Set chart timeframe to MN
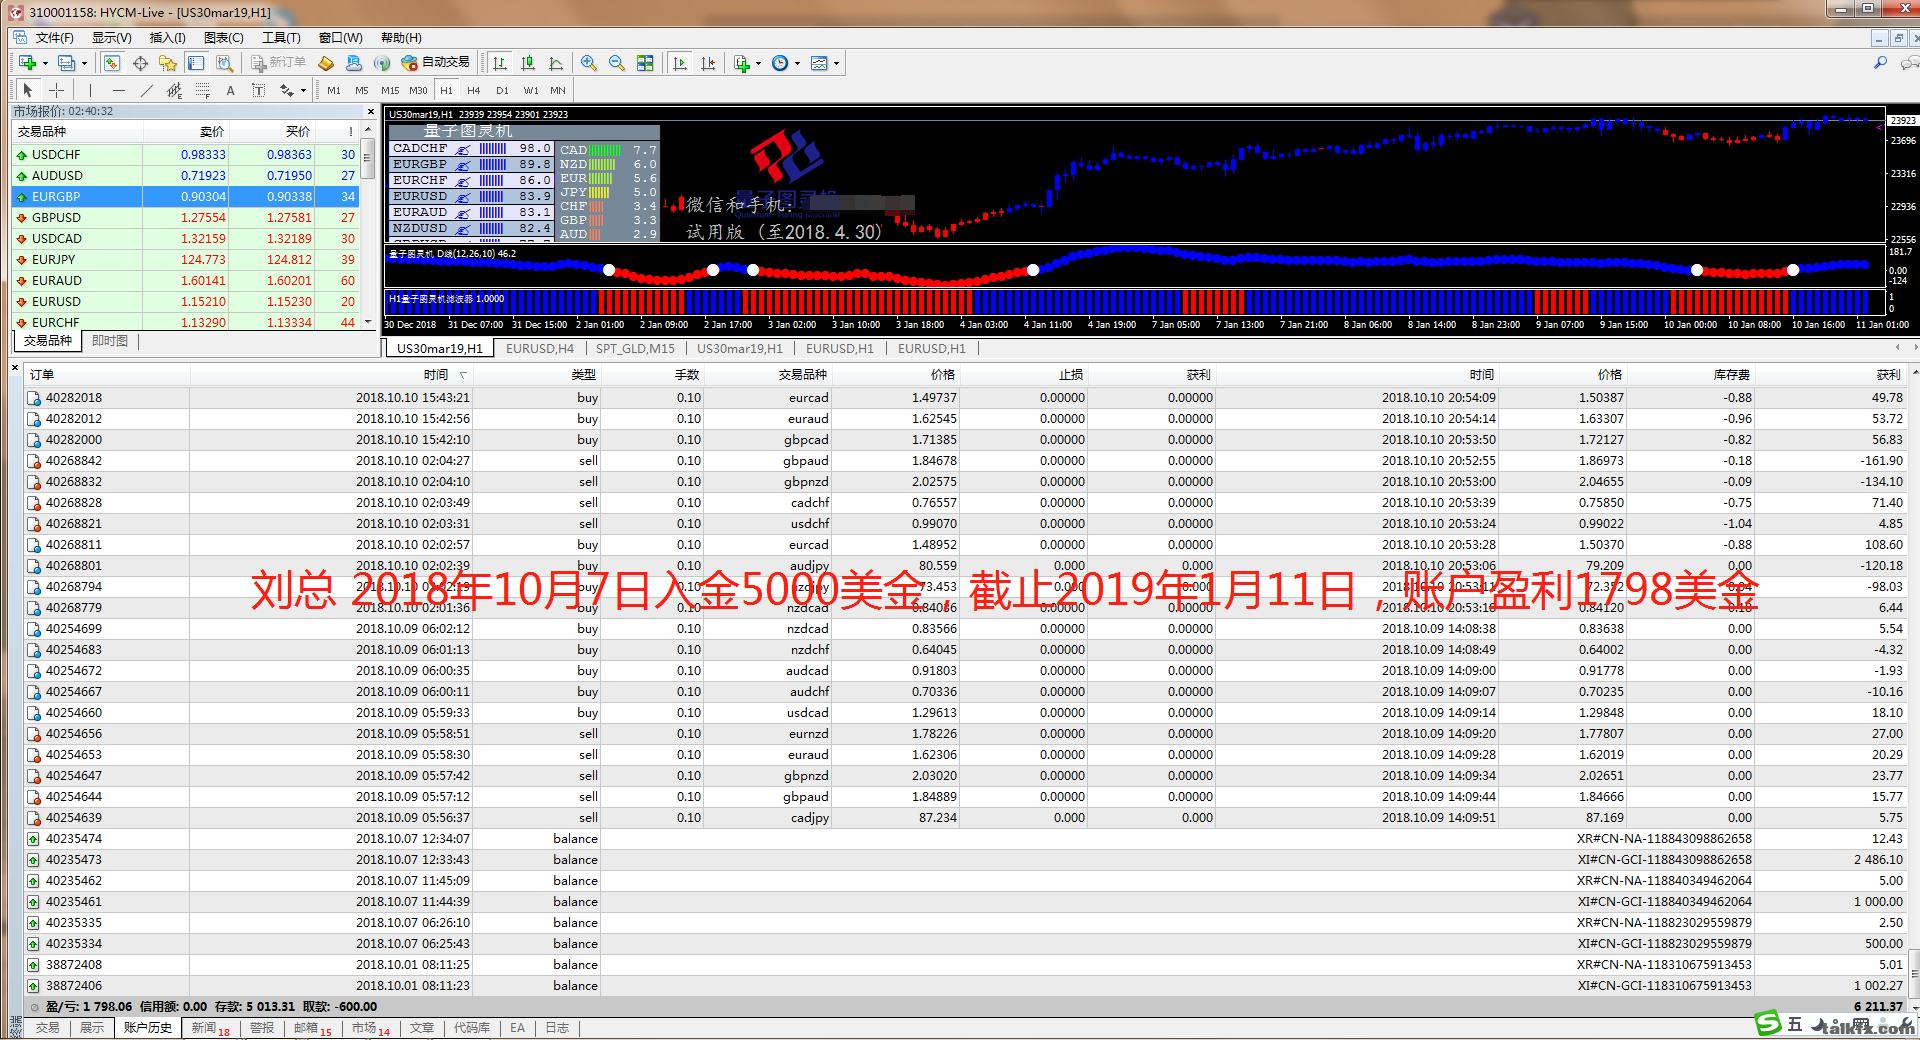The width and height of the screenshot is (1920, 1040). [x=558, y=90]
